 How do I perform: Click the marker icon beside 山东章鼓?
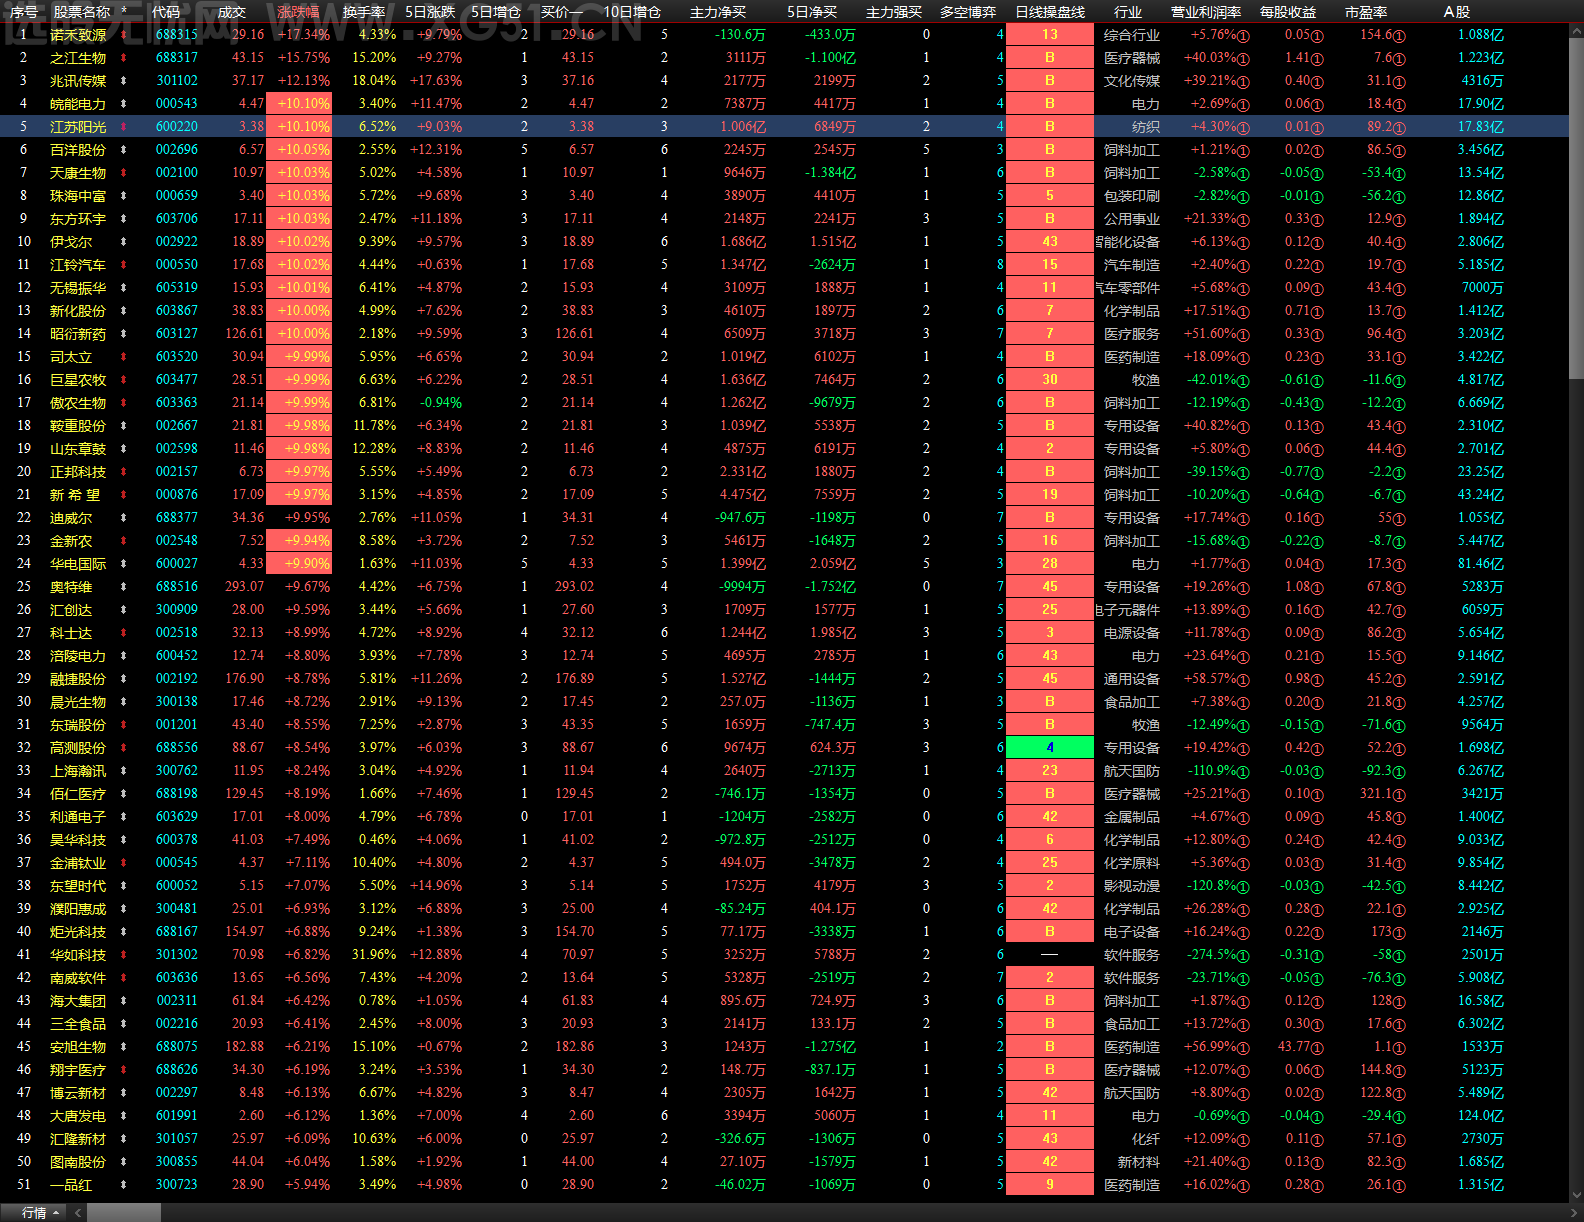pos(124,449)
